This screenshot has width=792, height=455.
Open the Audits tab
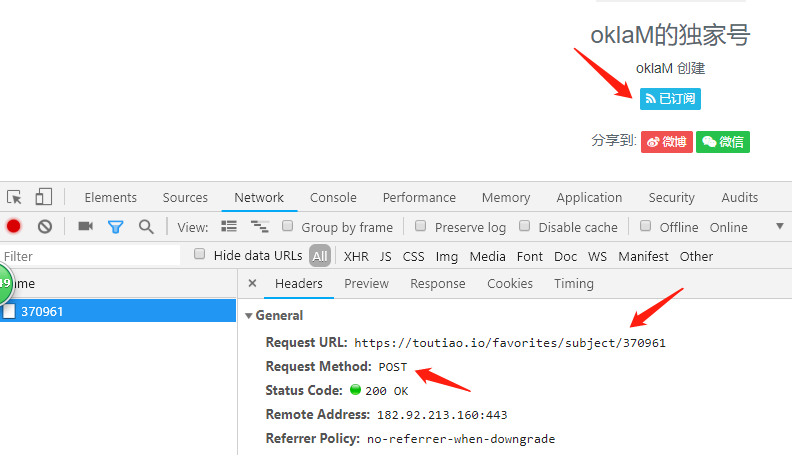pos(739,197)
